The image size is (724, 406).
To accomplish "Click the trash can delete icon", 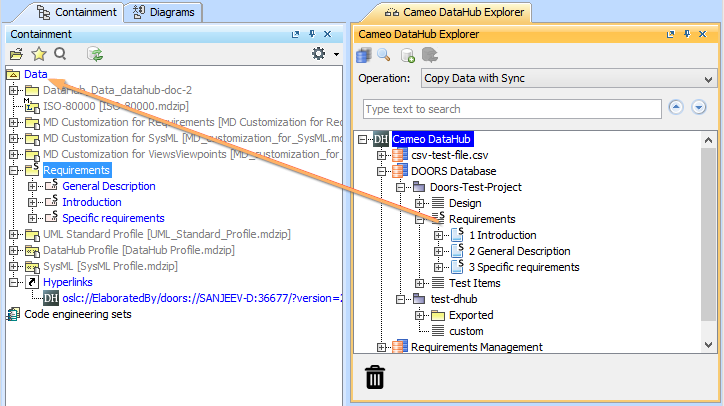I will tap(374, 377).
